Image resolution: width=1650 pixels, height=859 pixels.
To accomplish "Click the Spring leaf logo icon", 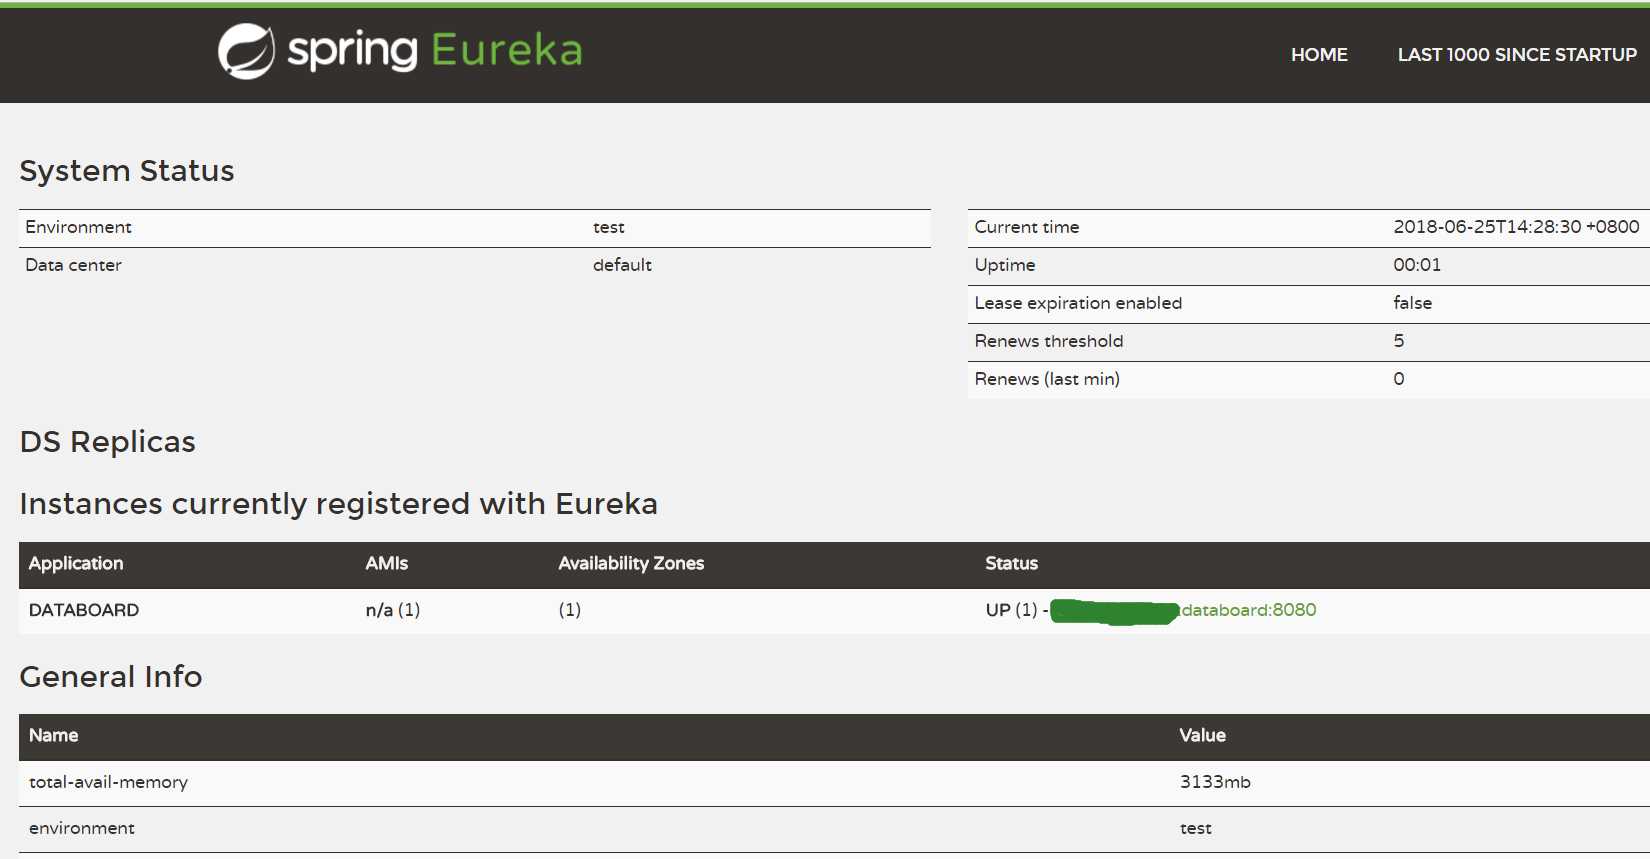I will pyautogui.click(x=246, y=51).
